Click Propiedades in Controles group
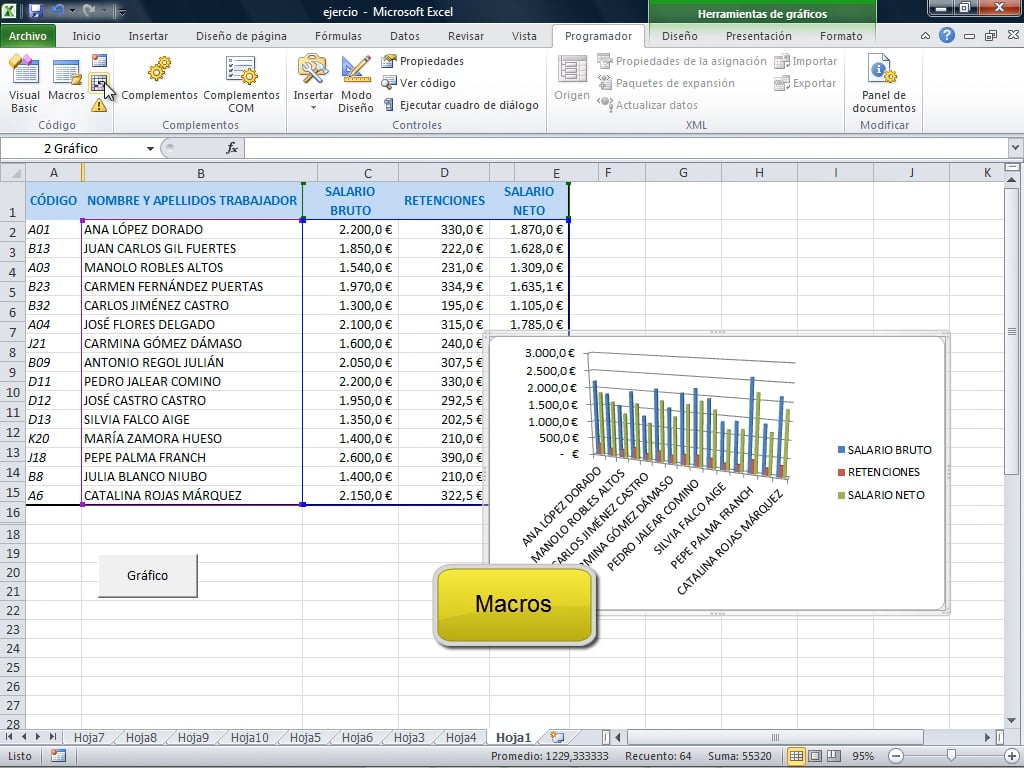1024x768 pixels. point(422,61)
